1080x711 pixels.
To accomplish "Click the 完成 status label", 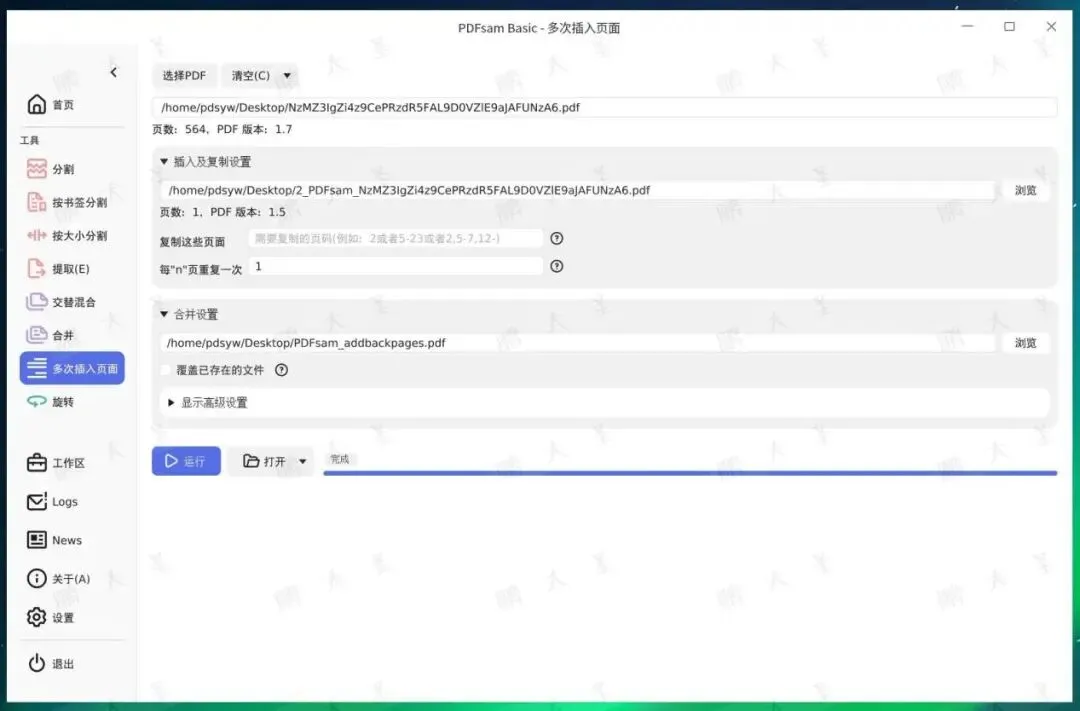I will 340,459.
